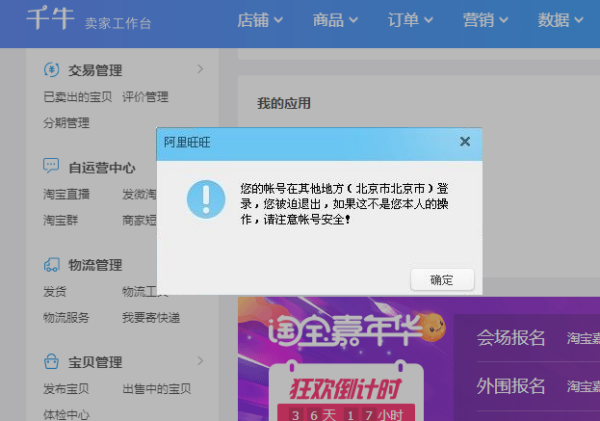600x421 pixels.
Task: Open 外围报名 in the banner
Action: point(510,386)
